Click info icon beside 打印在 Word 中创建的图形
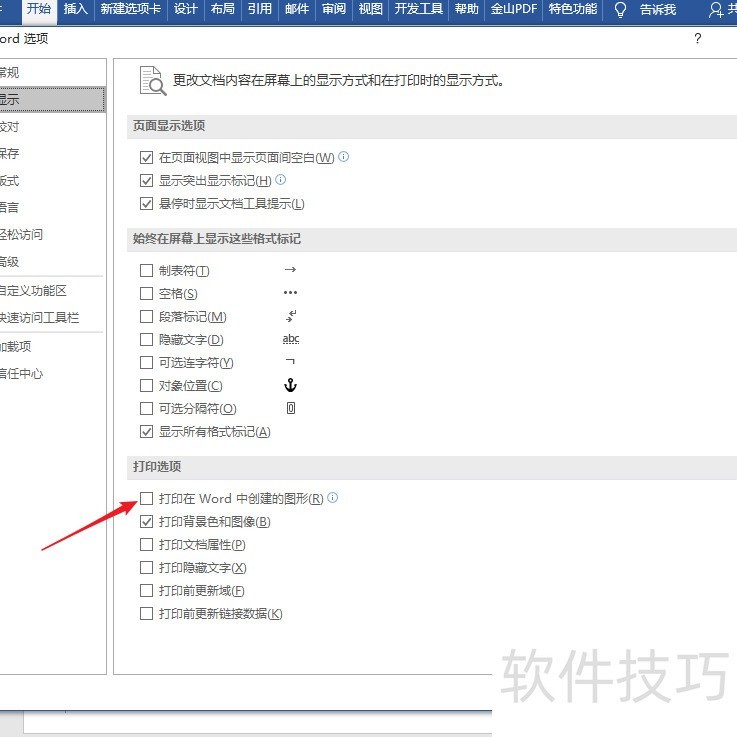 click(332, 497)
